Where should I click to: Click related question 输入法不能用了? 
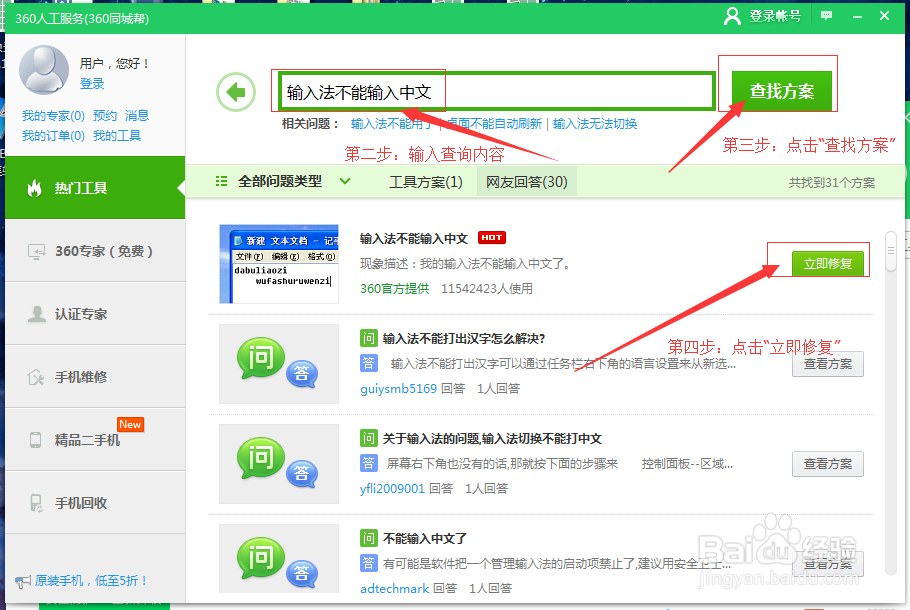click(x=392, y=124)
